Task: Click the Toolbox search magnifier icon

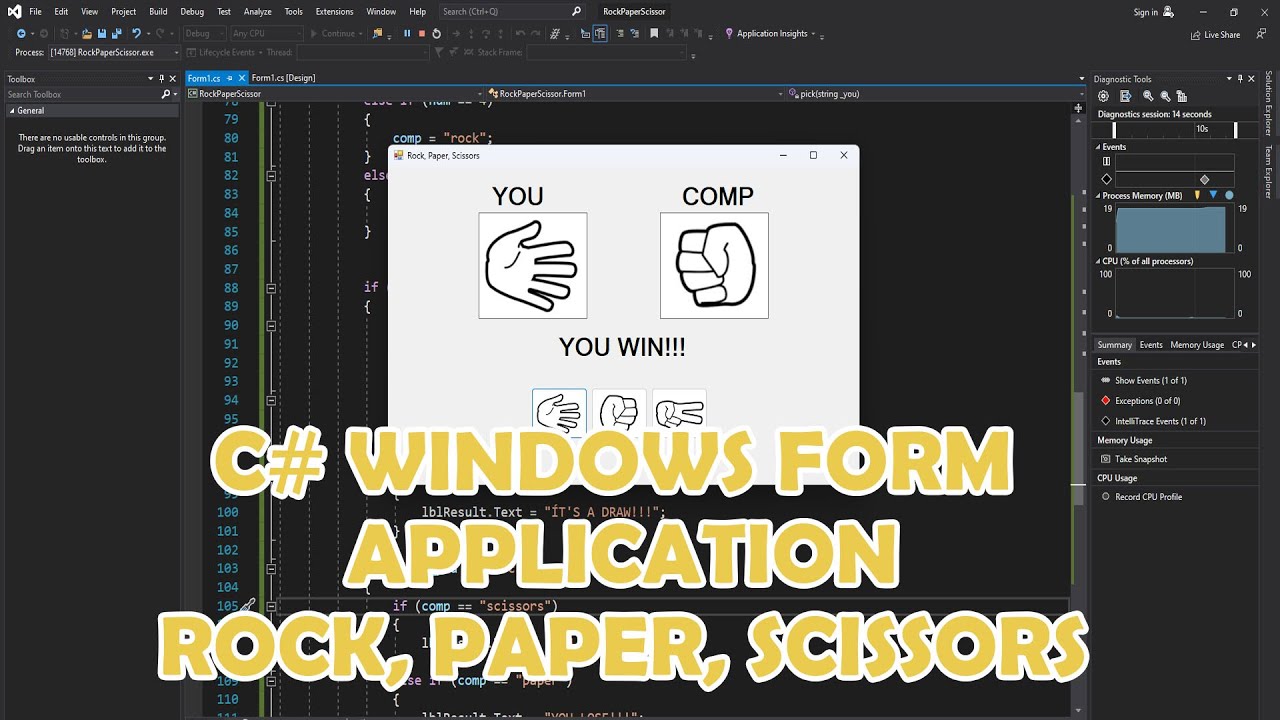Action: click(166, 94)
